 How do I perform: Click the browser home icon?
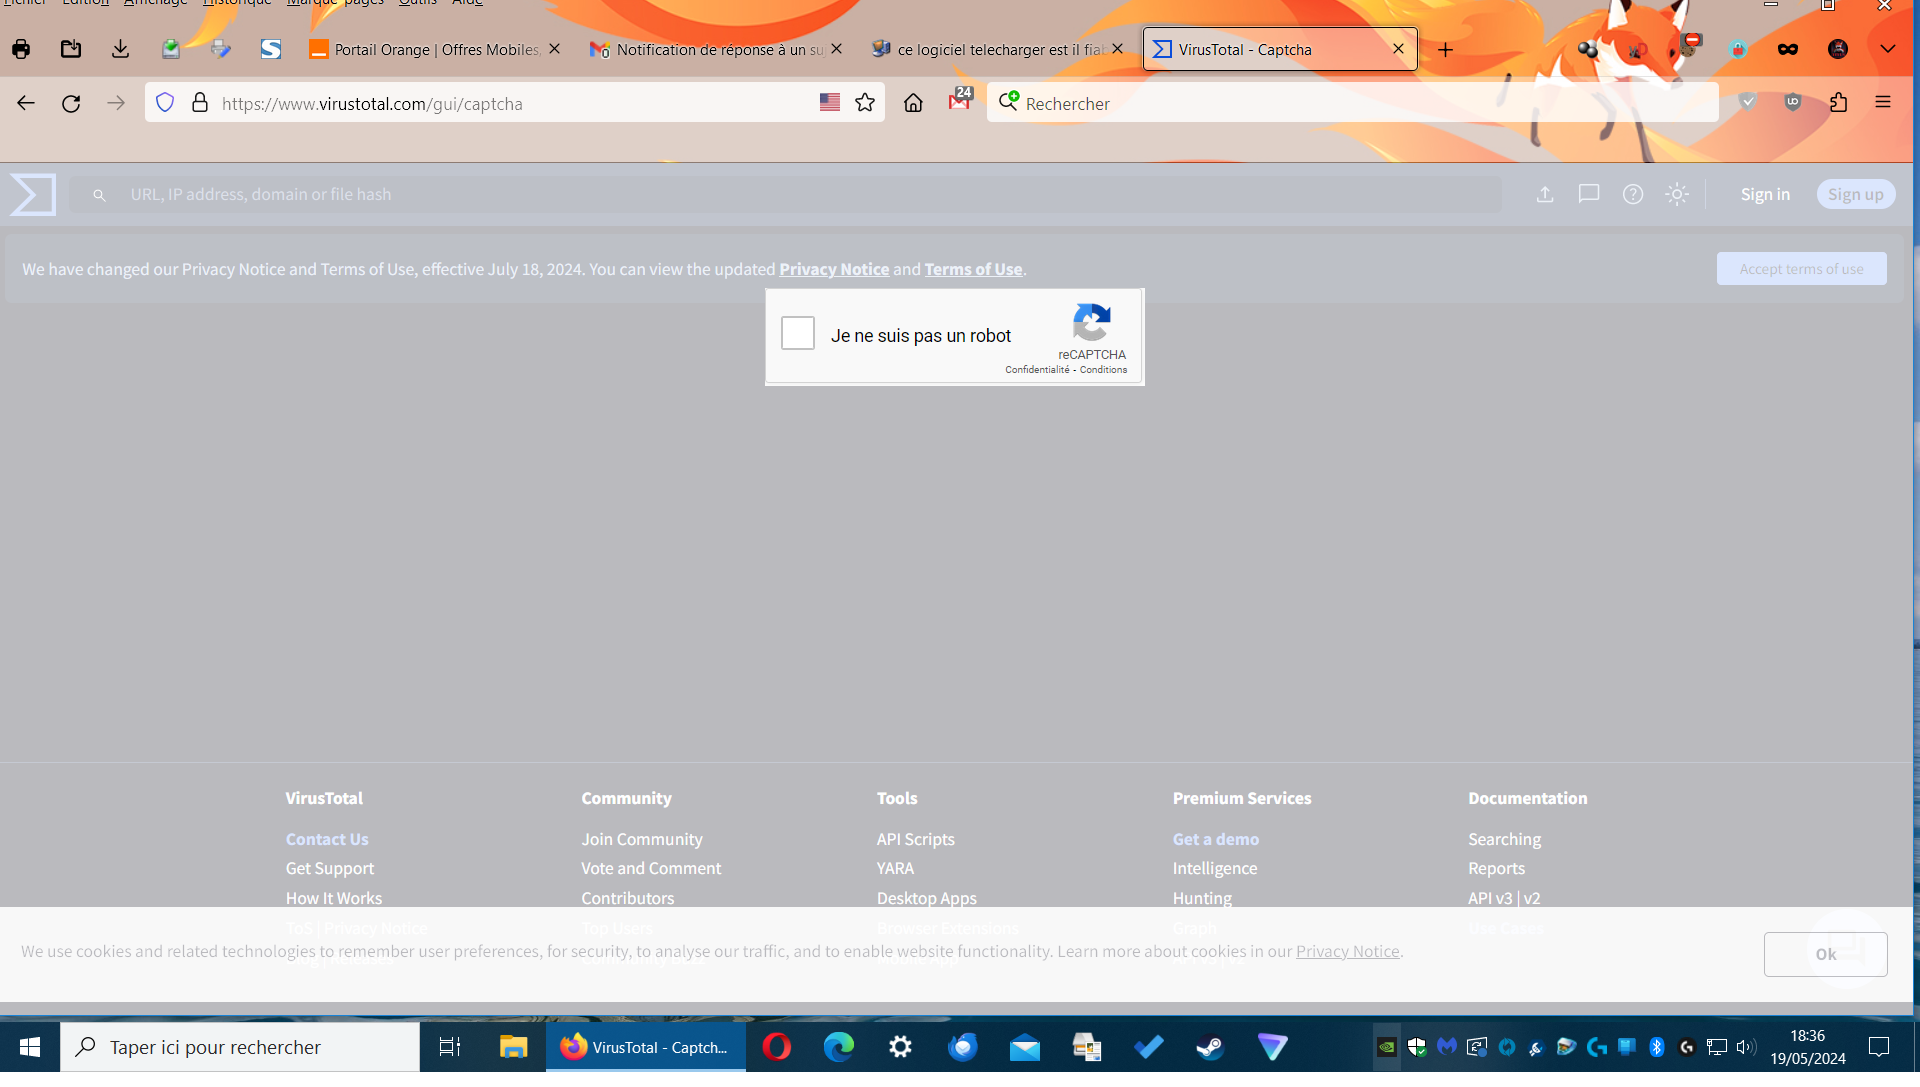[x=913, y=103]
